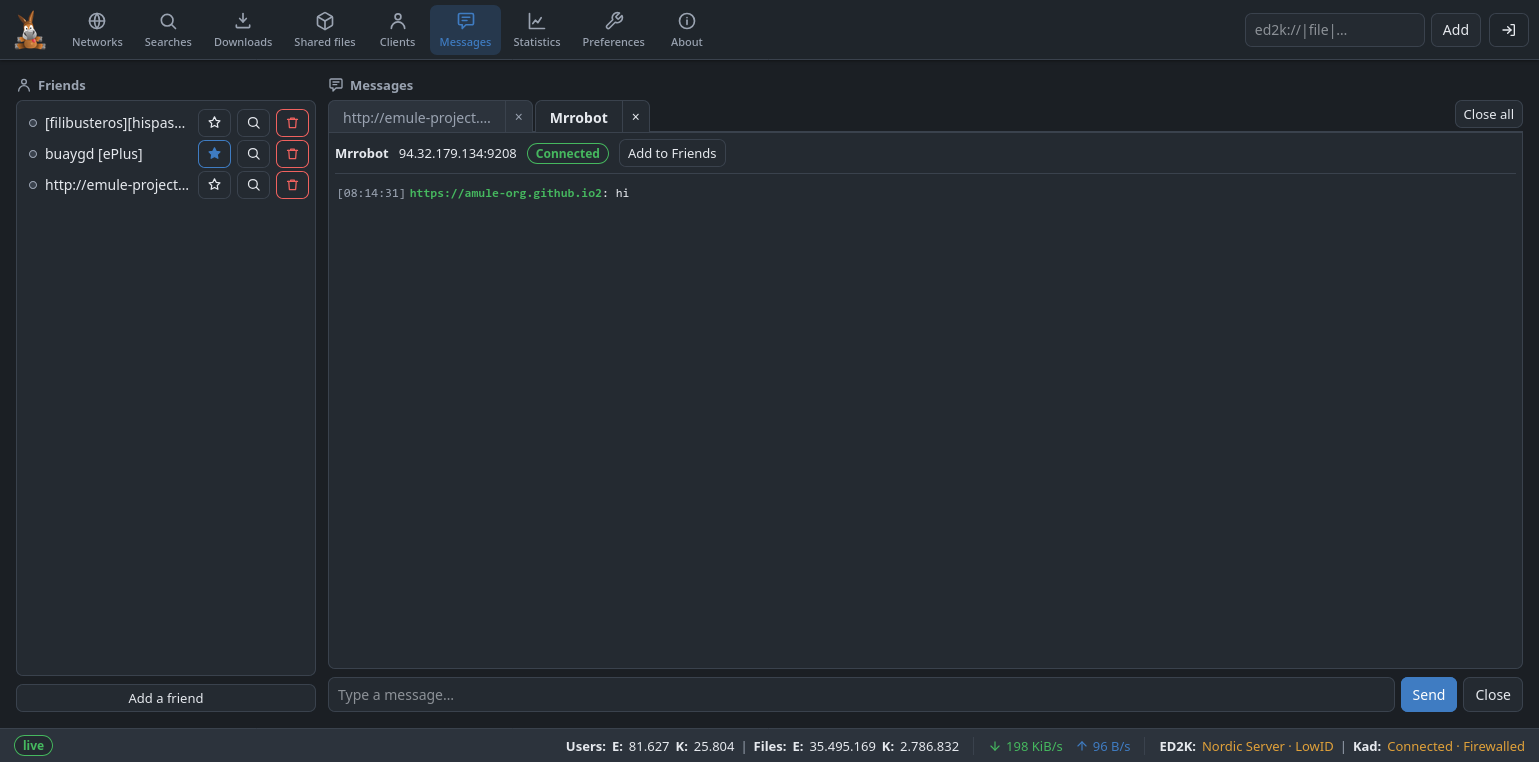This screenshot has height=762, width=1539.
Task: Select the Messages section
Action: click(x=465, y=30)
